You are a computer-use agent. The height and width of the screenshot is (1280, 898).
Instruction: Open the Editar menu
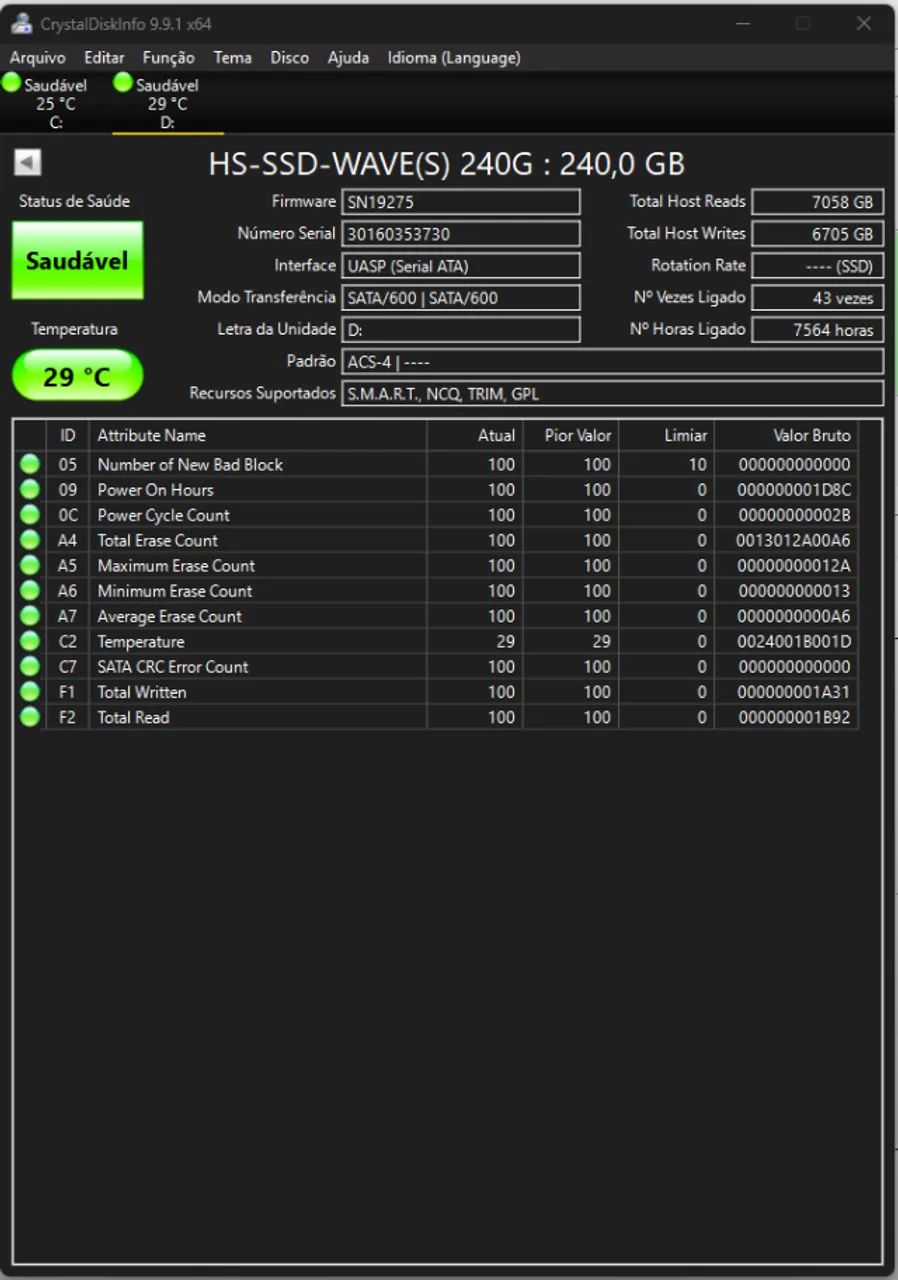[x=104, y=58]
